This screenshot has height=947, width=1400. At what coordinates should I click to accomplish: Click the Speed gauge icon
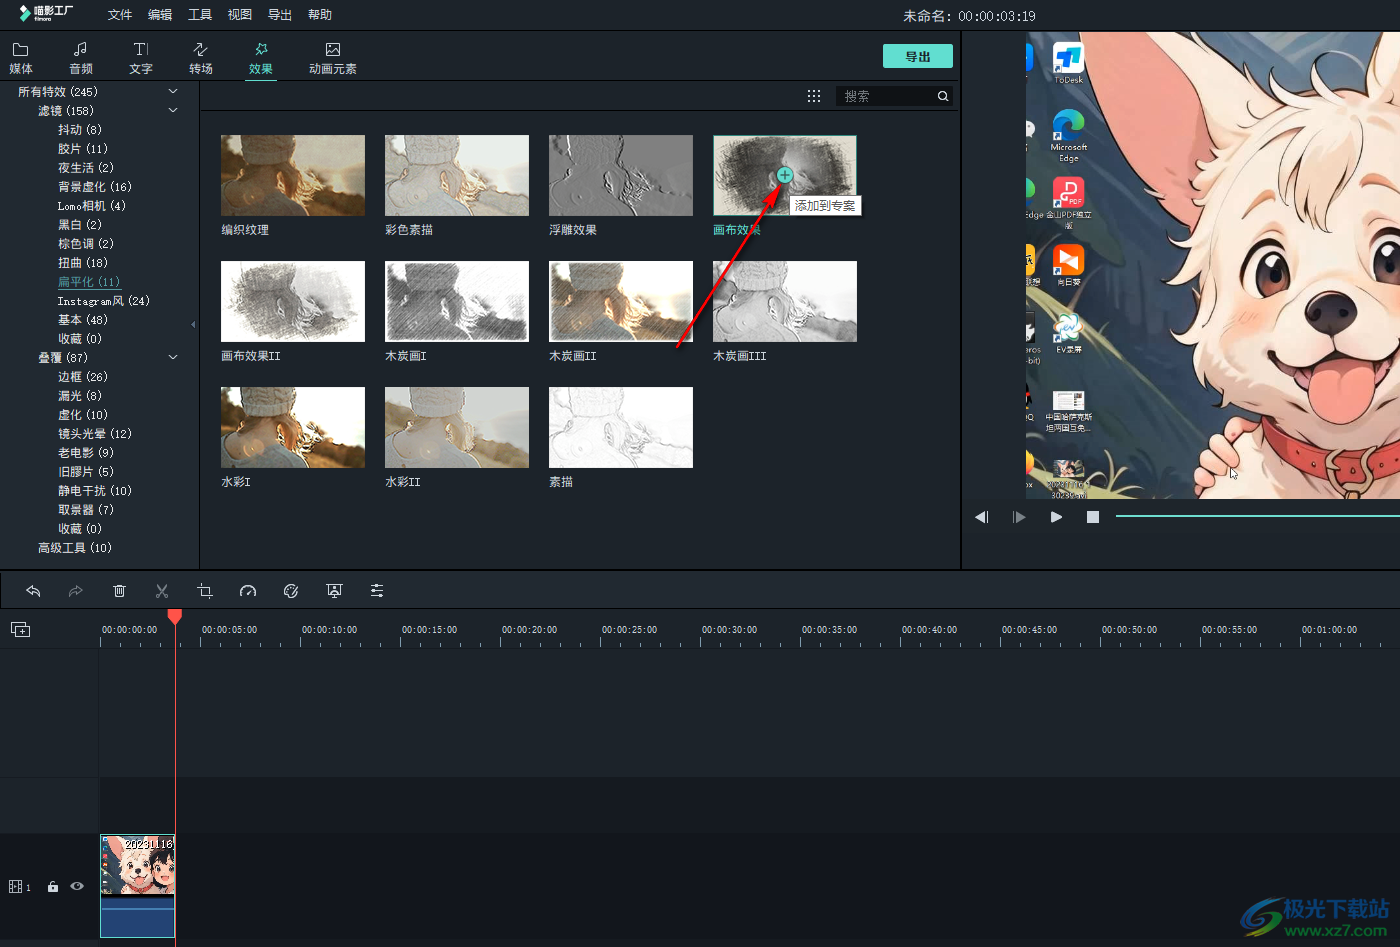tap(248, 591)
